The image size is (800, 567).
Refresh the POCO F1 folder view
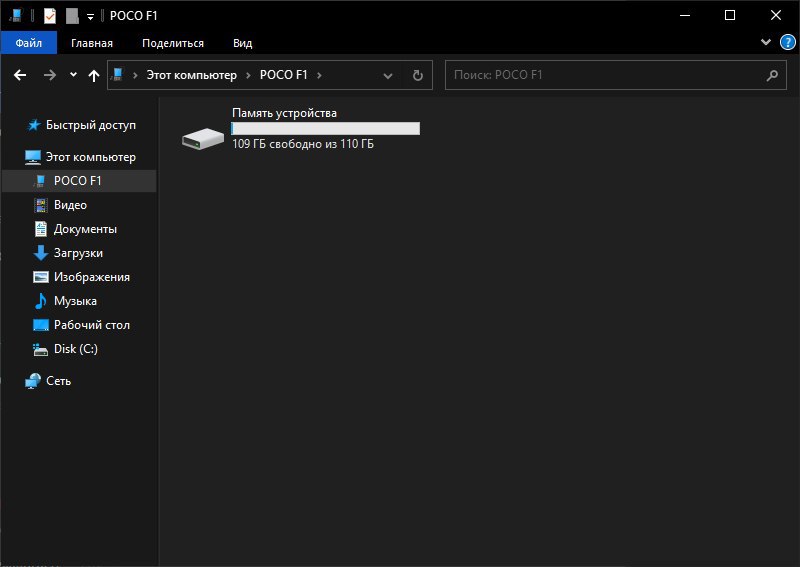[x=417, y=76]
